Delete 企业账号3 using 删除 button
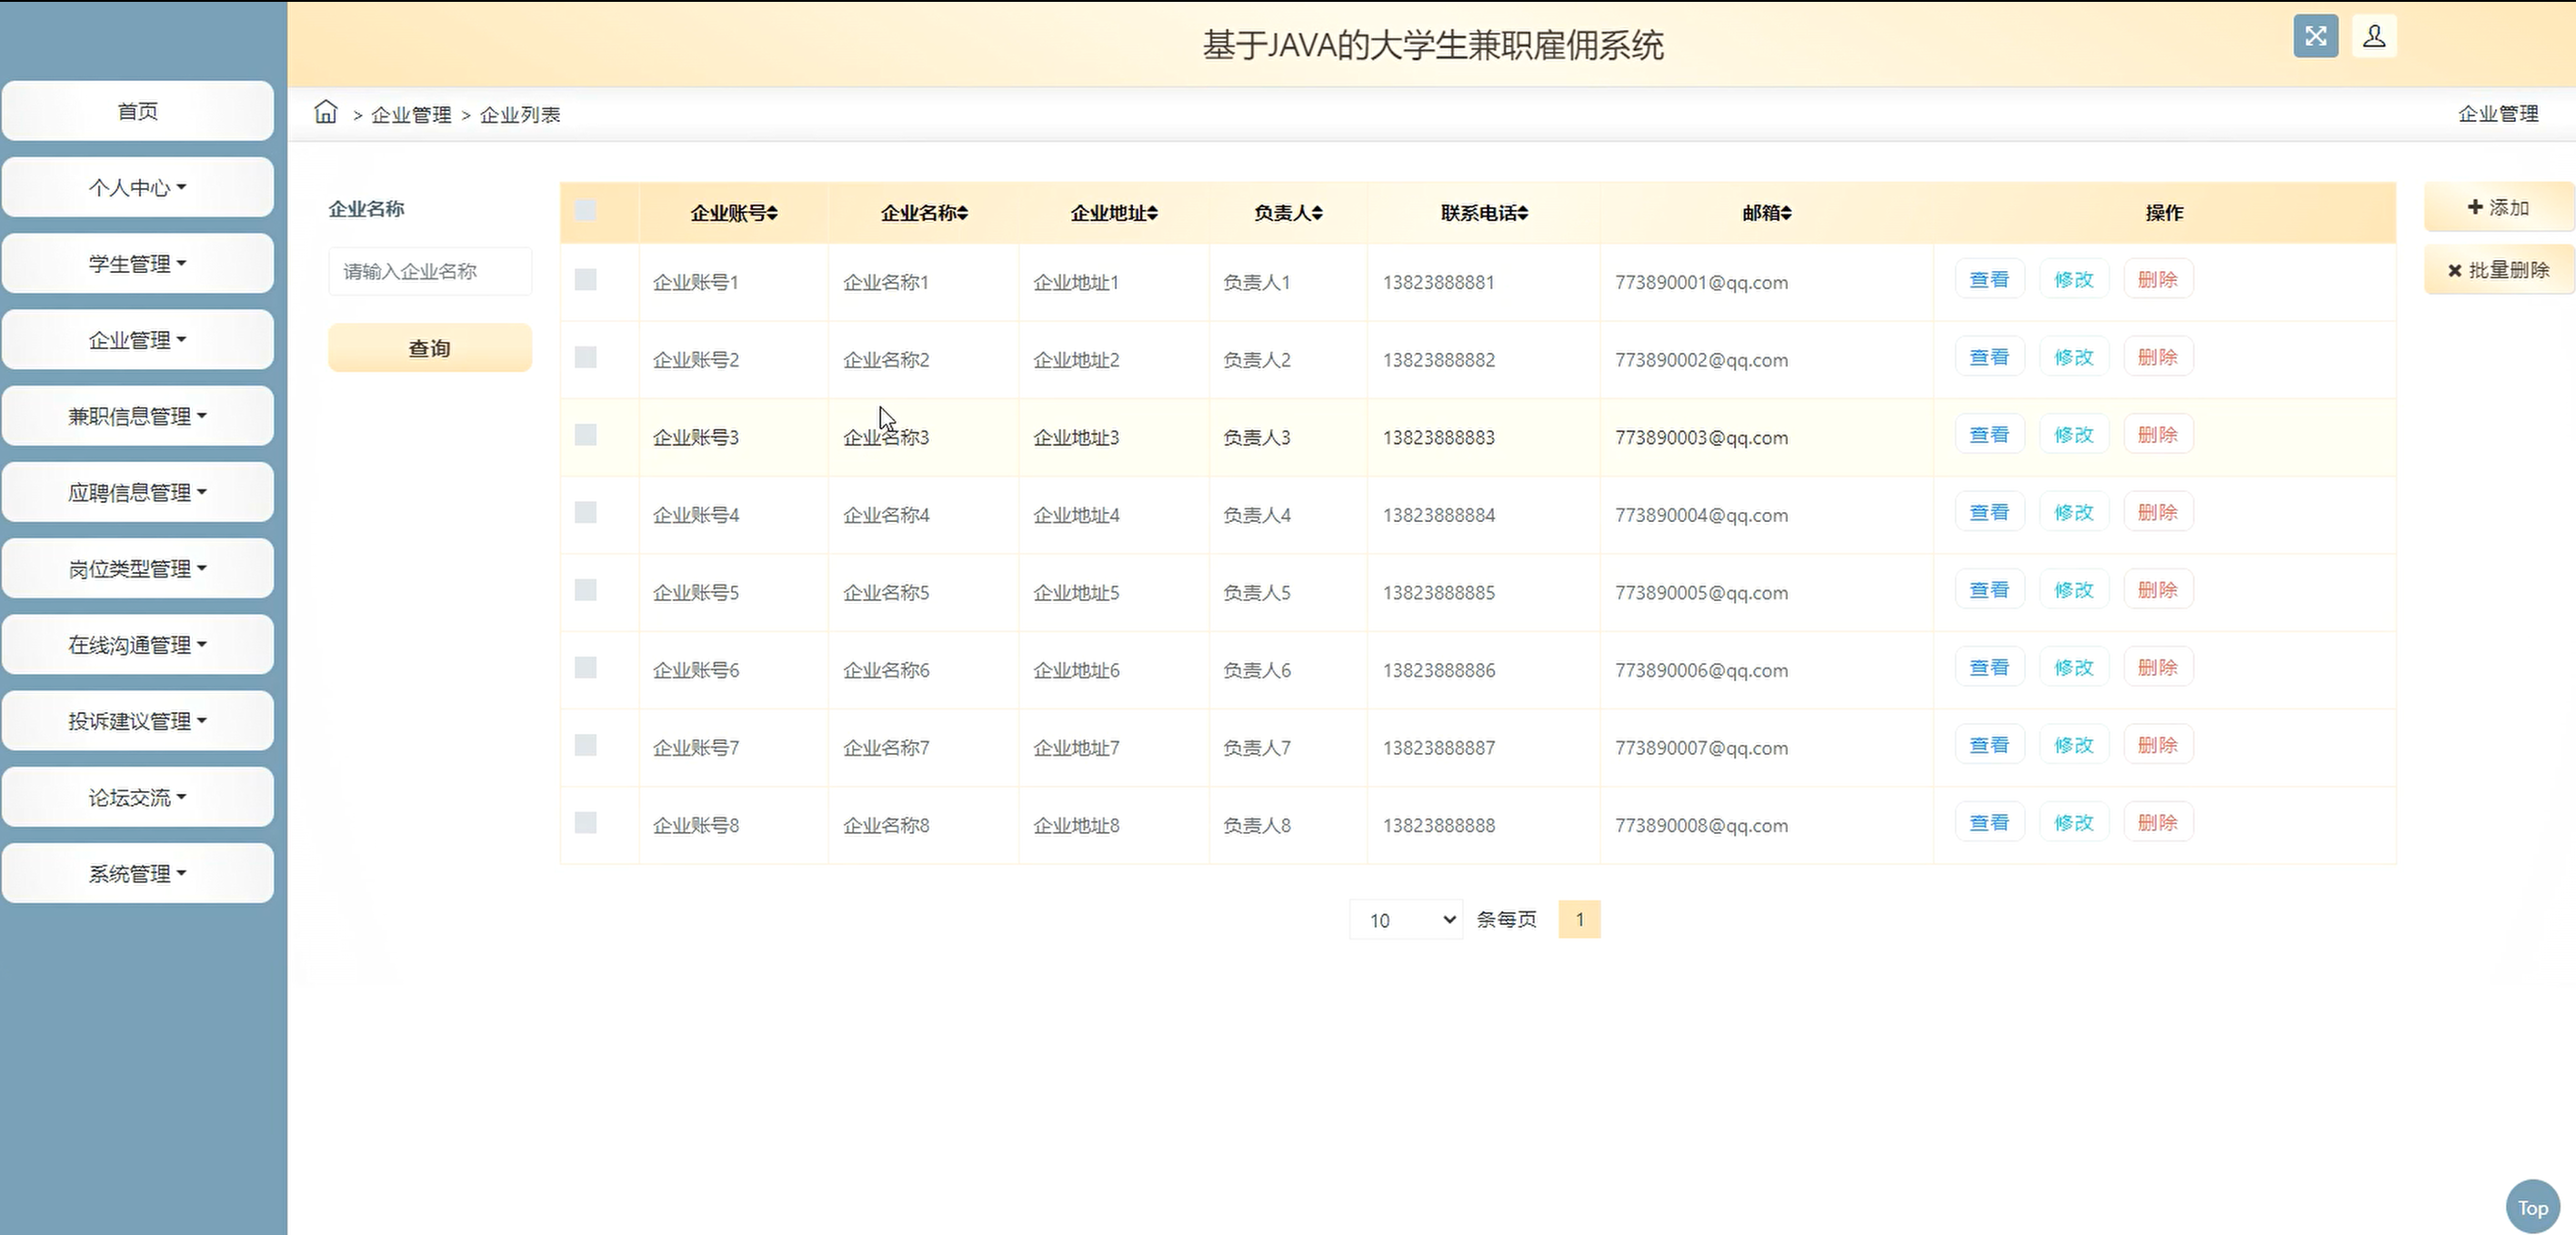This screenshot has height=1235, width=2576. pyautogui.click(x=2157, y=435)
